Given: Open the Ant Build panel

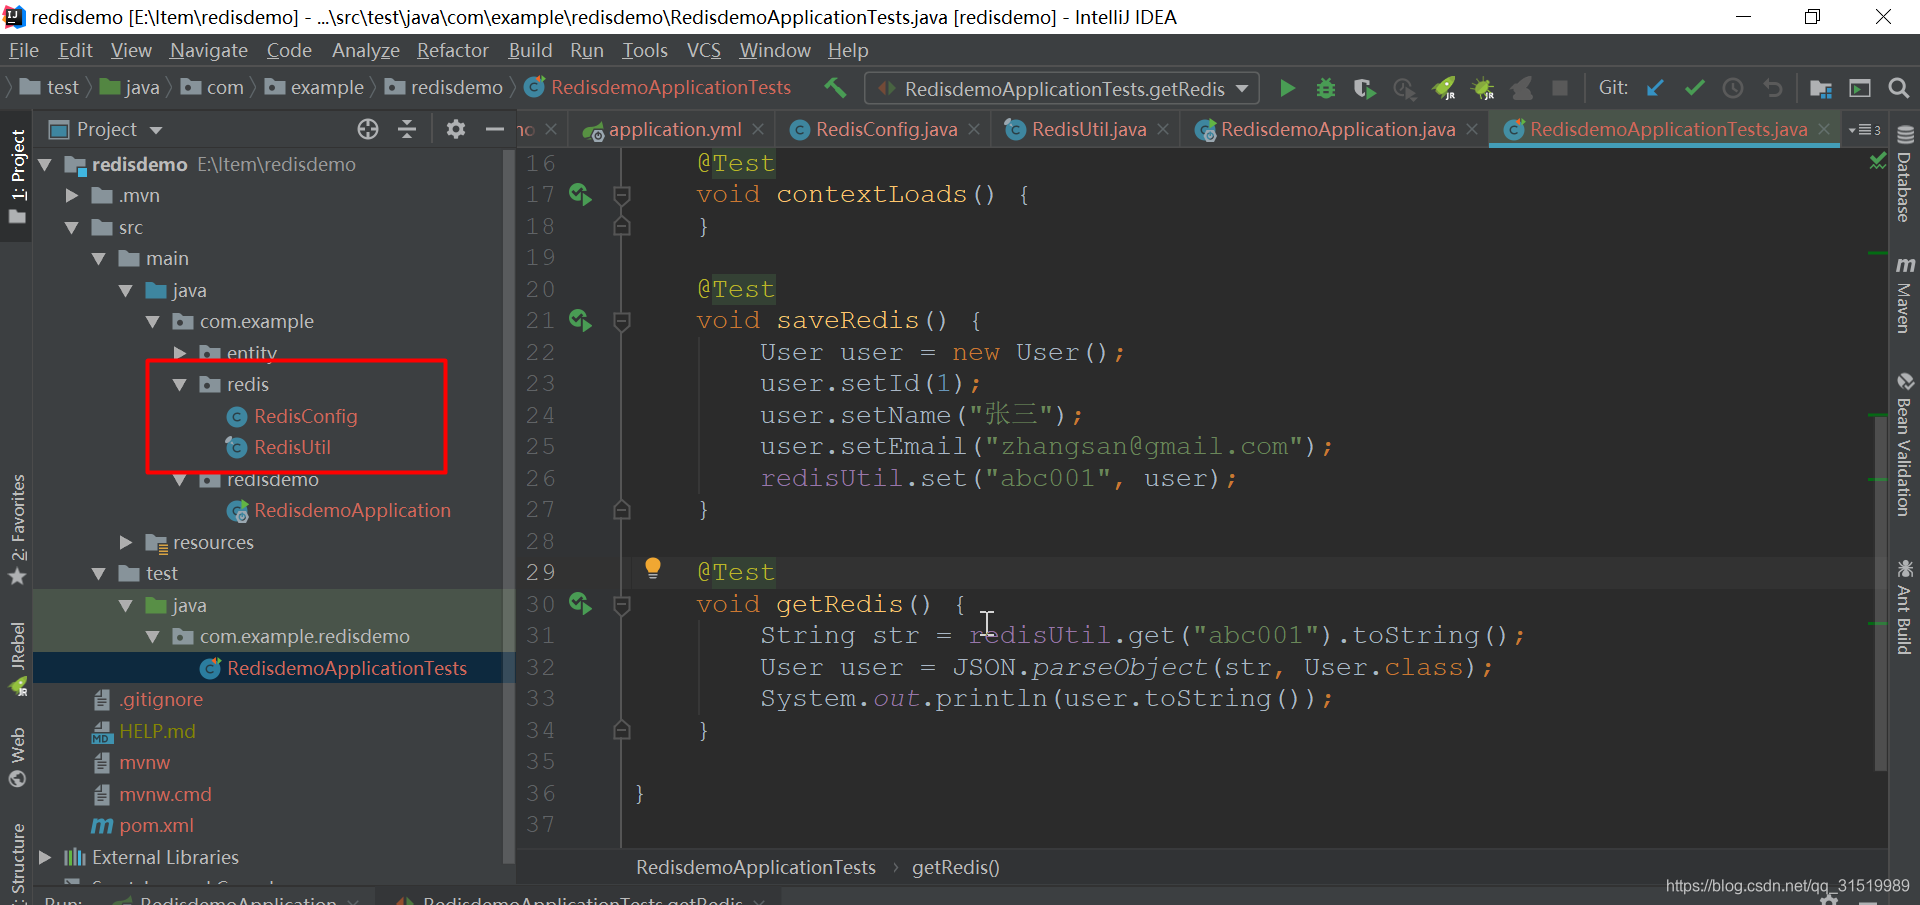Looking at the screenshot, I should tap(1904, 607).
